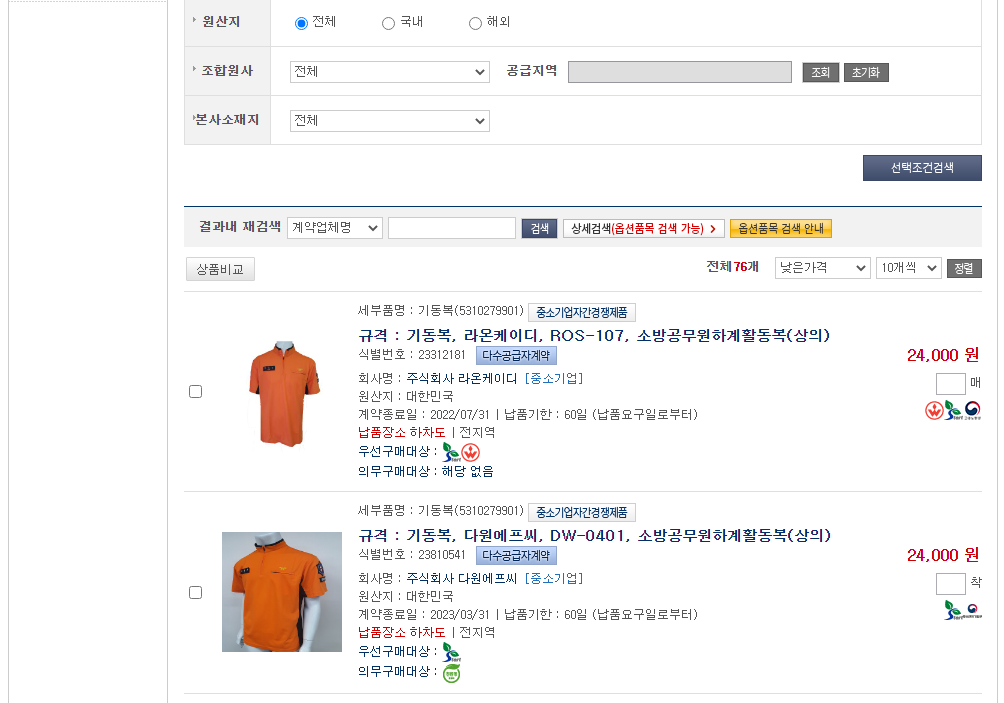Click Start leaf mark under ROS-107 price
Image resolution: width=1004 pixels, height=703 pixels.
point(953,410)
